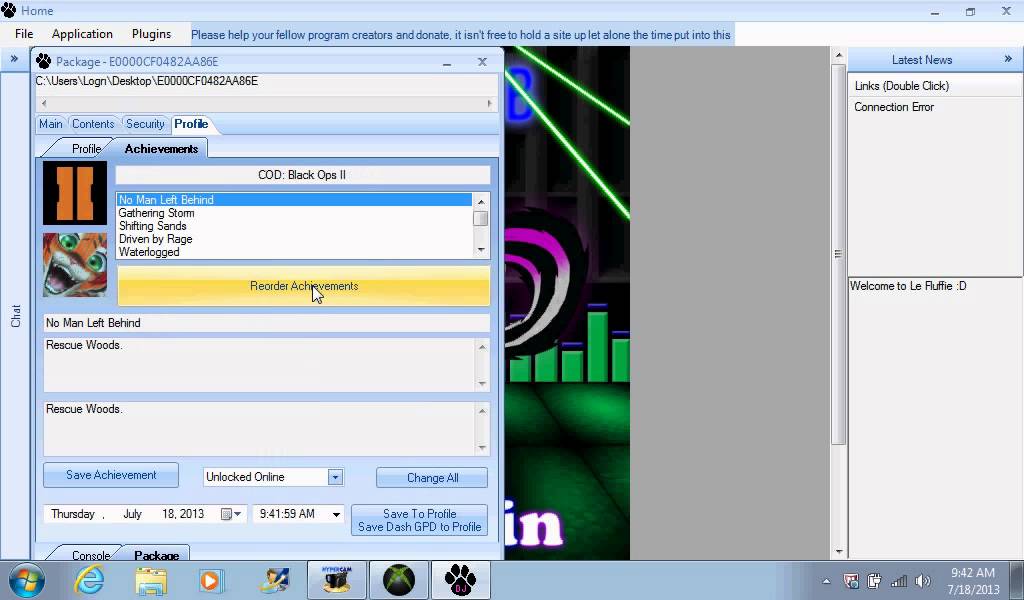The image size is (1024, 600).
Task: Click Links (Double Click) entry
Action: [901, 86]
